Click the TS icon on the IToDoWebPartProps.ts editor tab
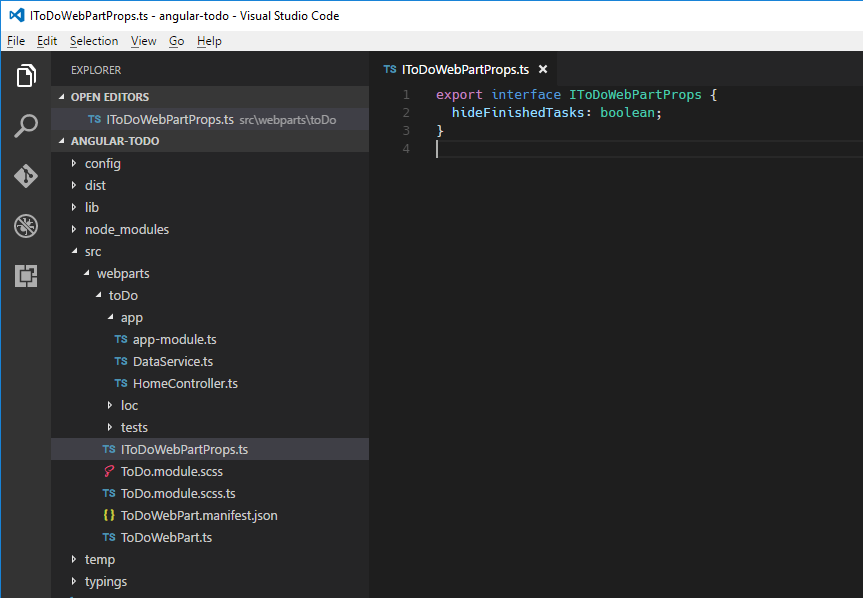 pos(390,69)
